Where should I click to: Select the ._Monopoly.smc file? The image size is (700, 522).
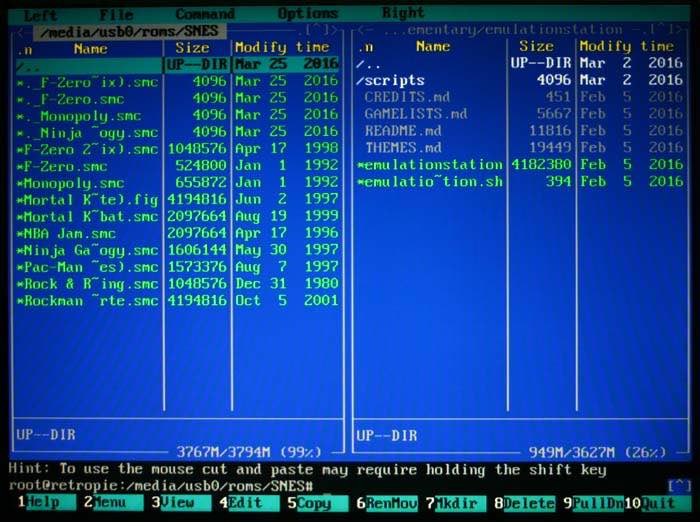coord(177,116)
